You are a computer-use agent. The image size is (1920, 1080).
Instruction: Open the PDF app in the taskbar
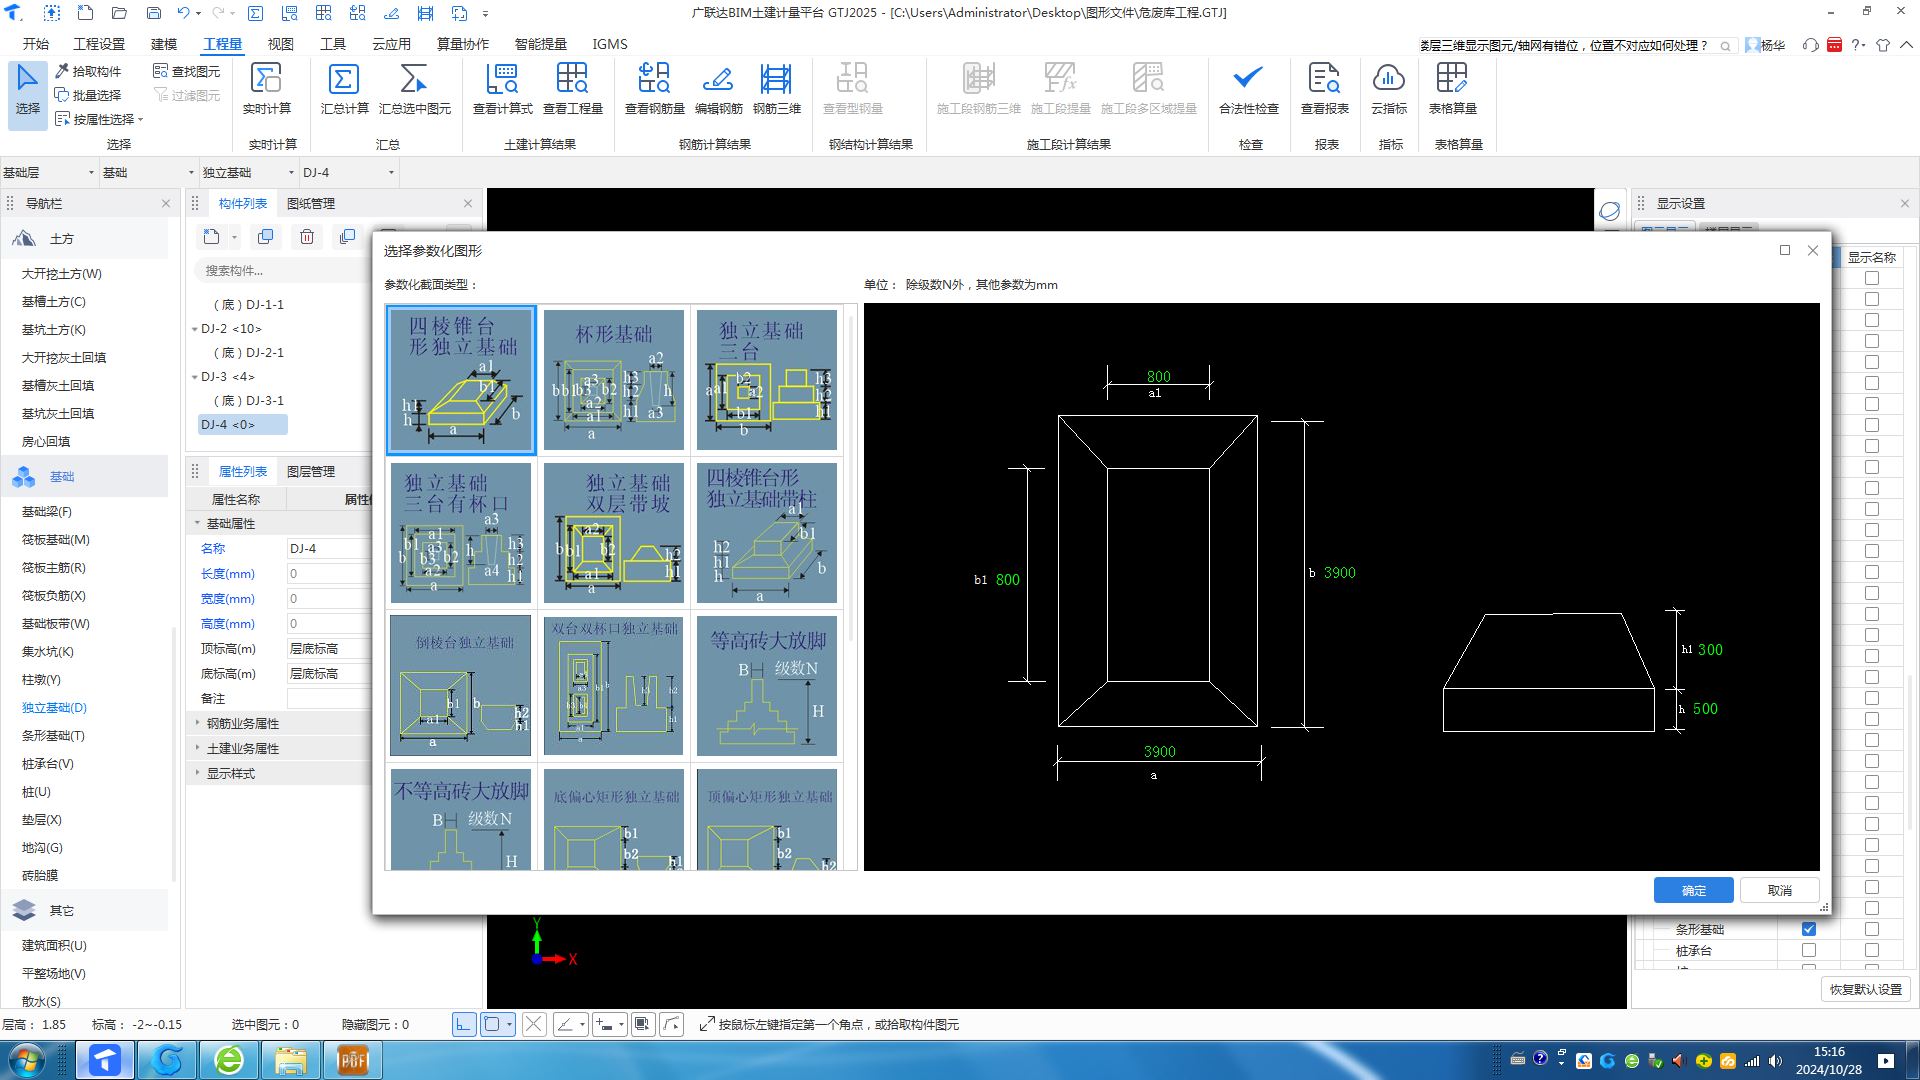(x=353, y=1060)
